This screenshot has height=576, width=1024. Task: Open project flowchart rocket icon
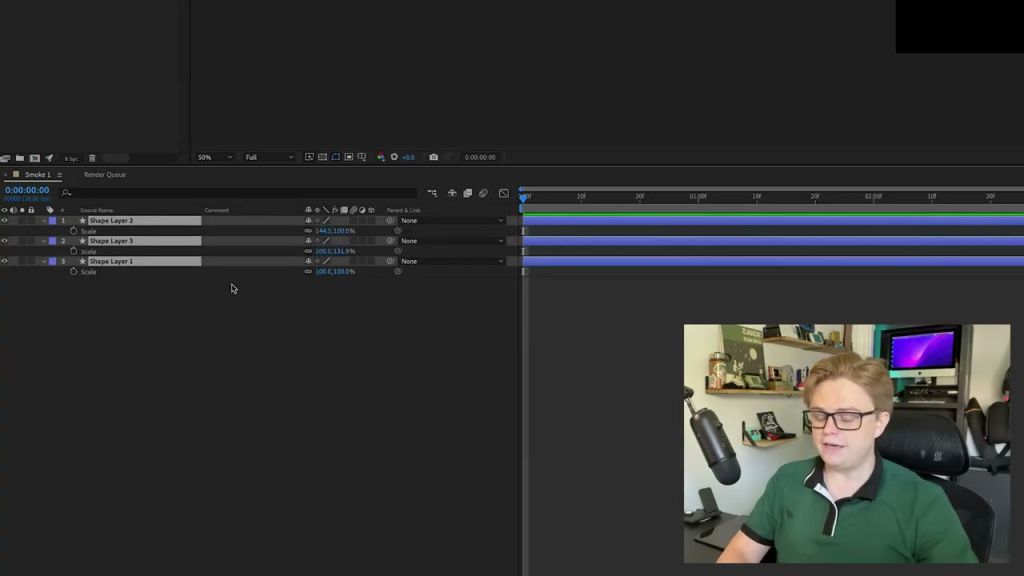pyautogui.click(x=49, y=158)
